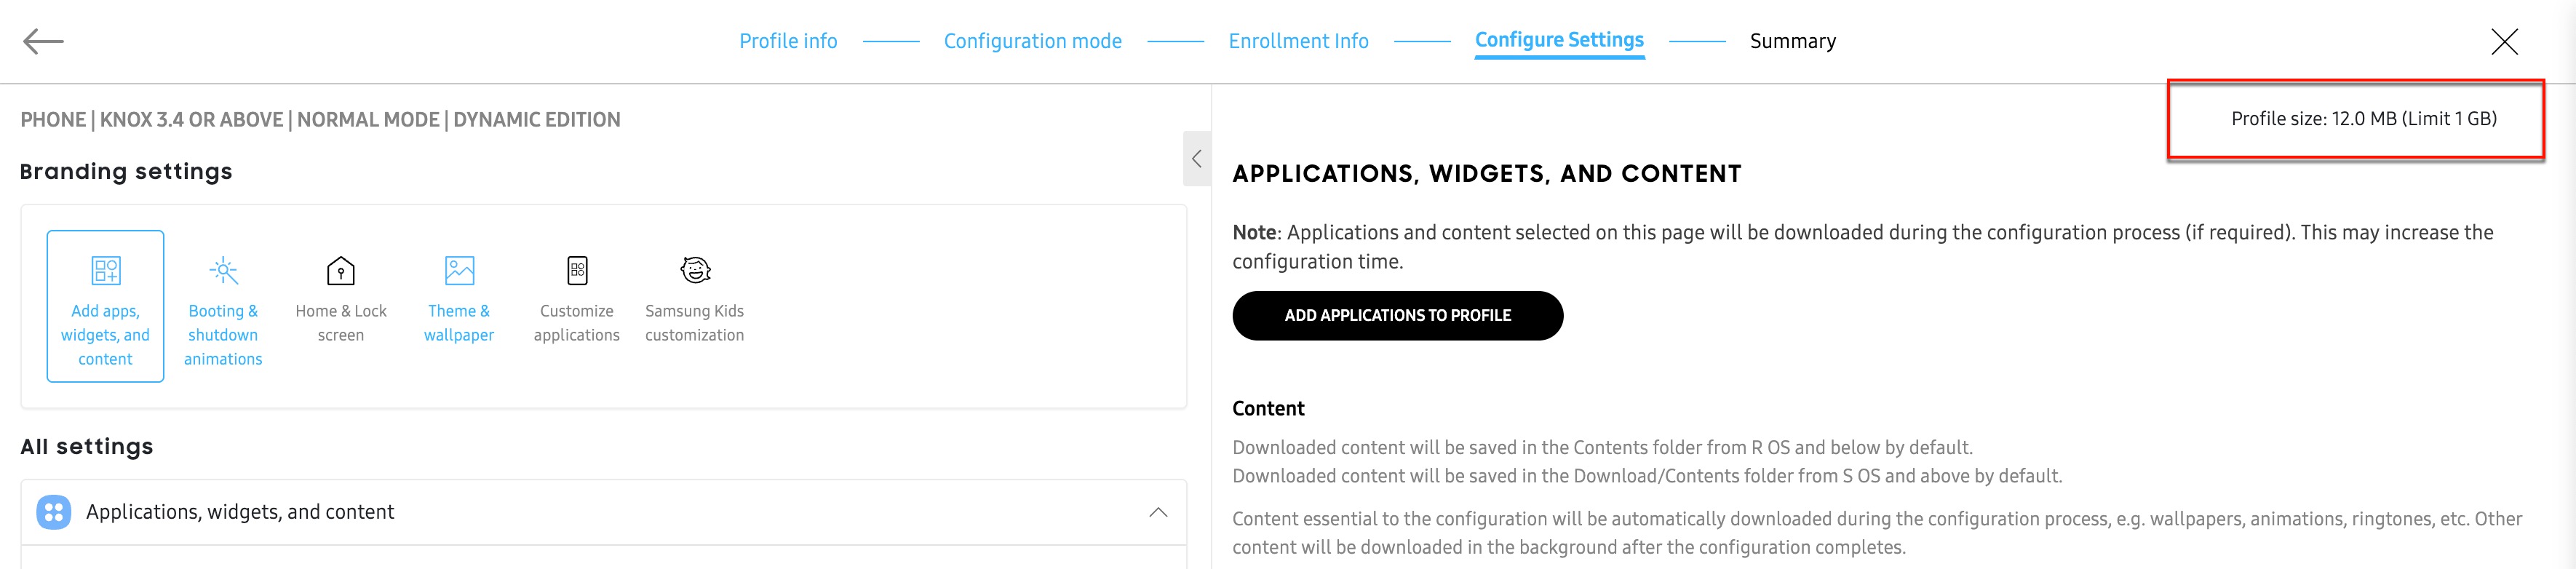Jump to Summary step
Screen dimensions: 2576x569
[x=1792, y=41]
